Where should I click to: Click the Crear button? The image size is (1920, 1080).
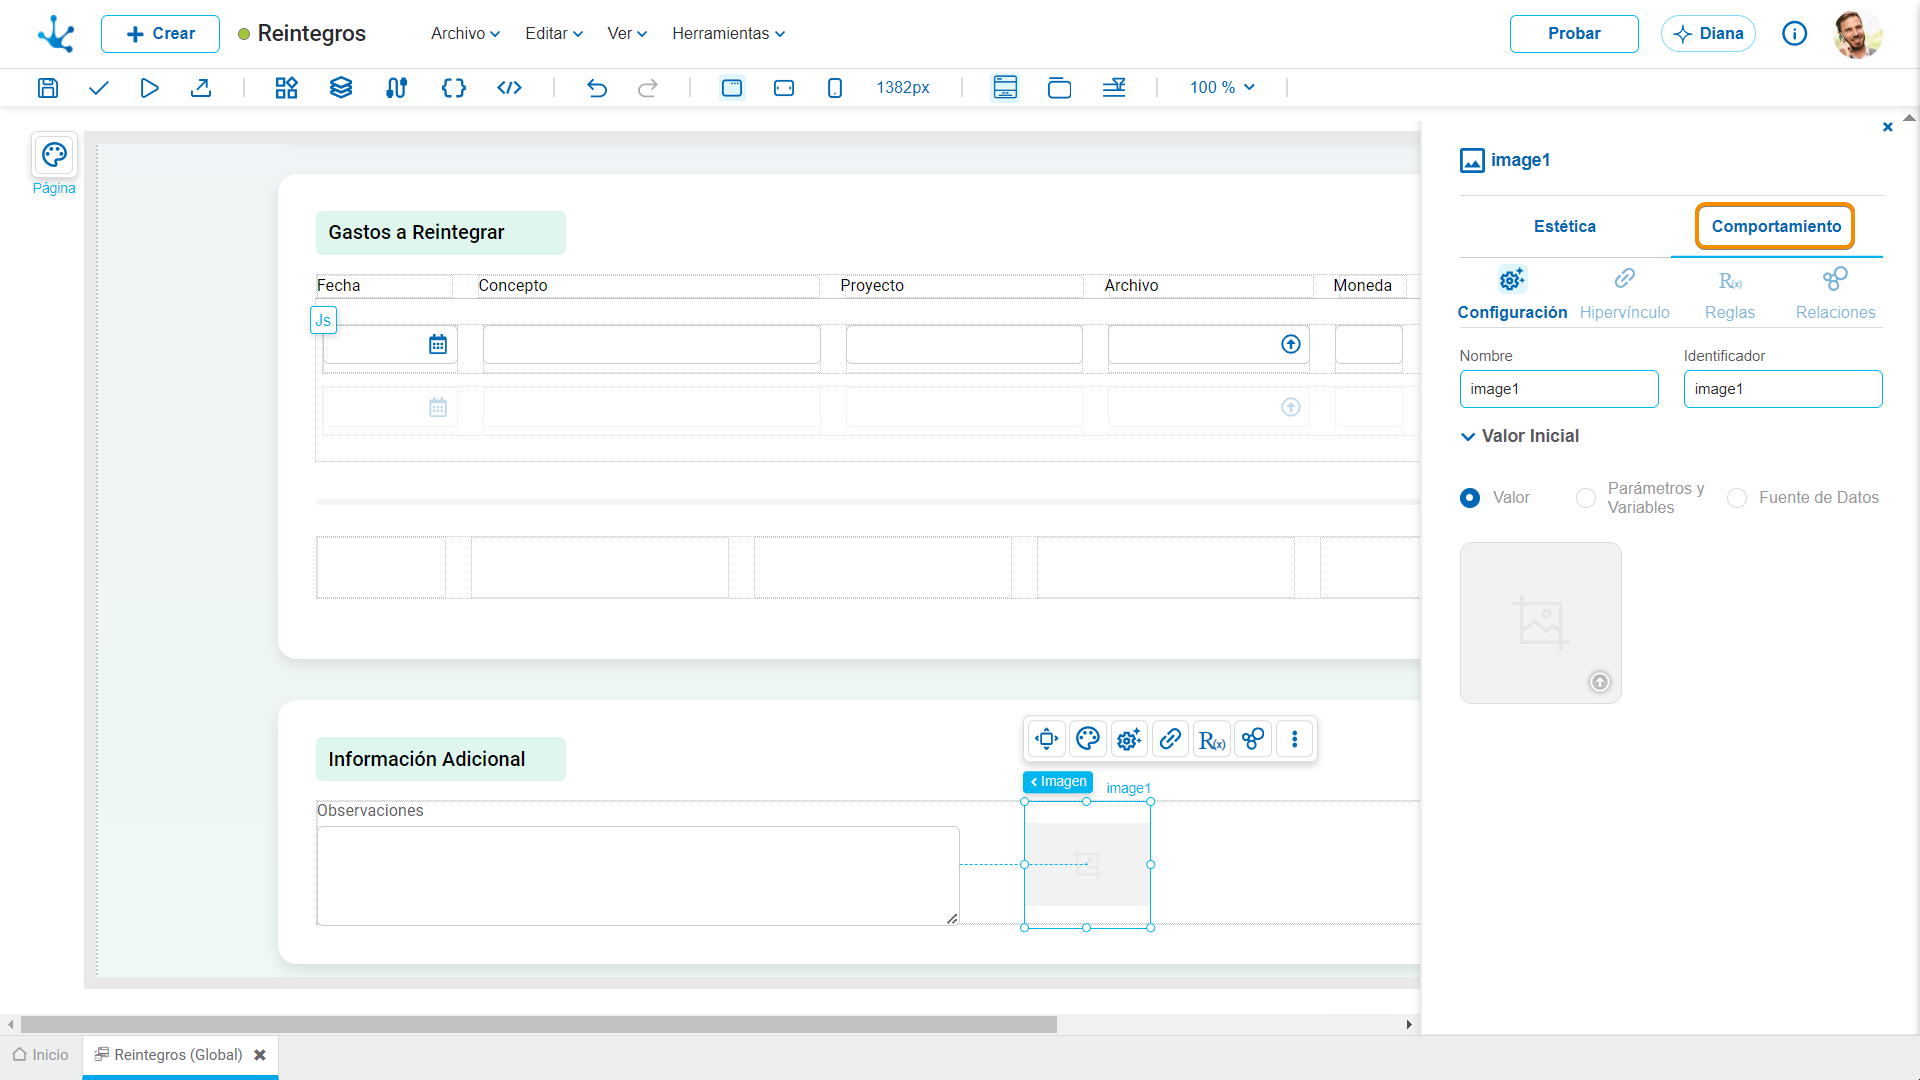tap(160, 34)
